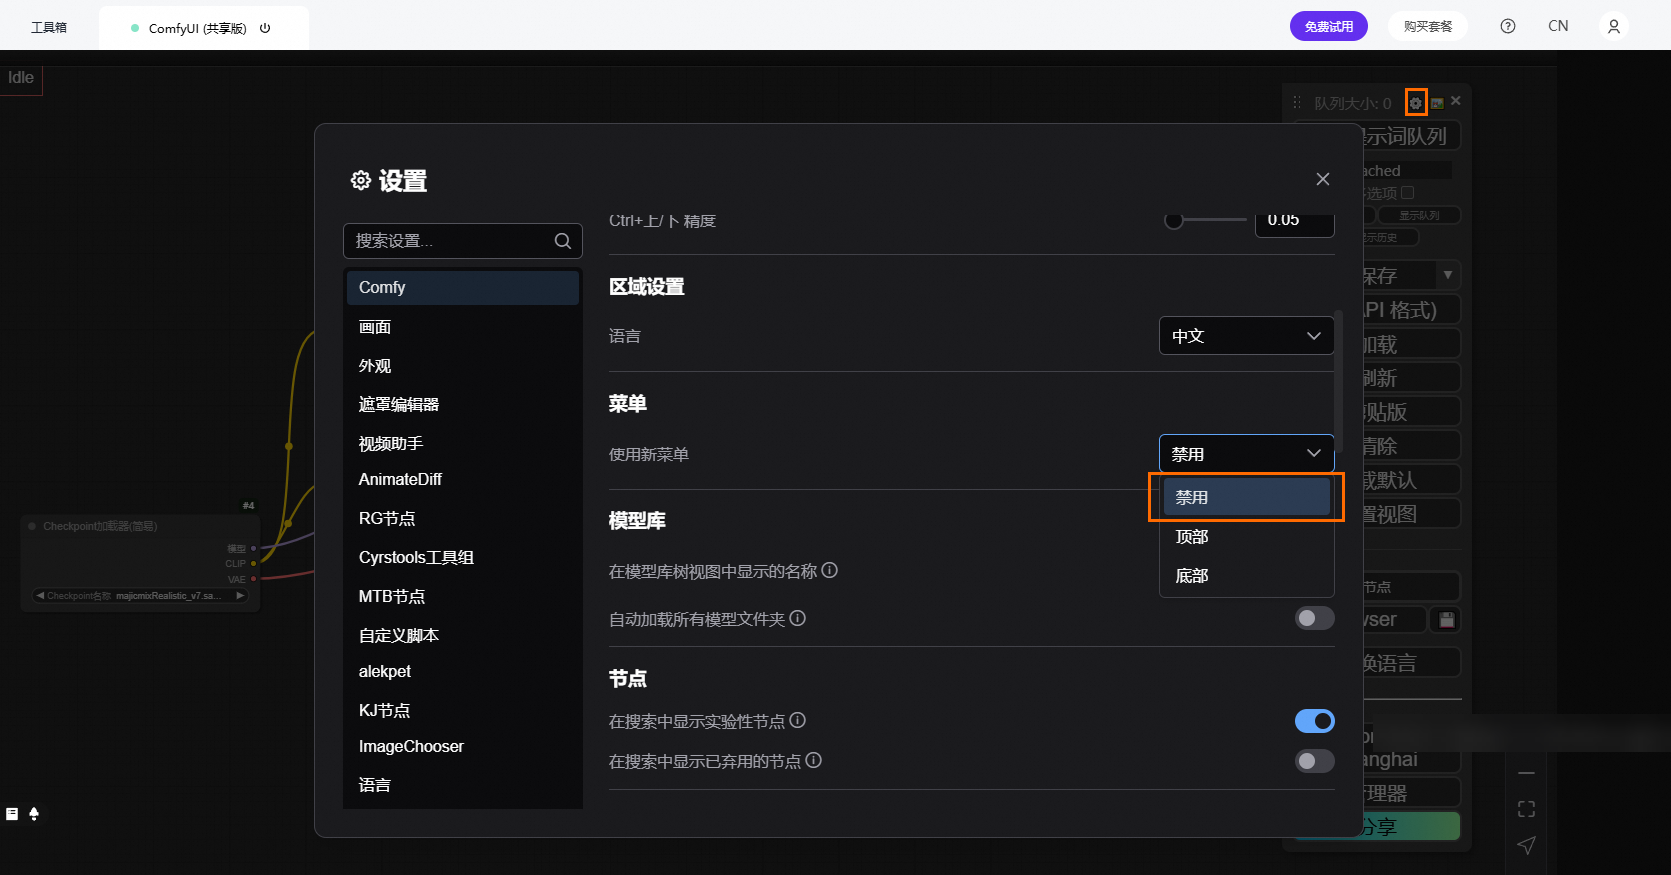Select Comfy settings category
1671x875 pixels.
(x=463, y=287)
